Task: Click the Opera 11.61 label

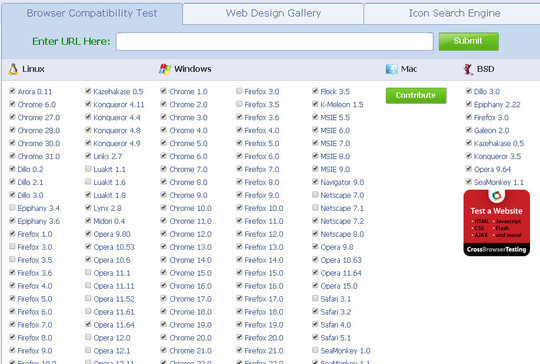Action: point(114,312)
